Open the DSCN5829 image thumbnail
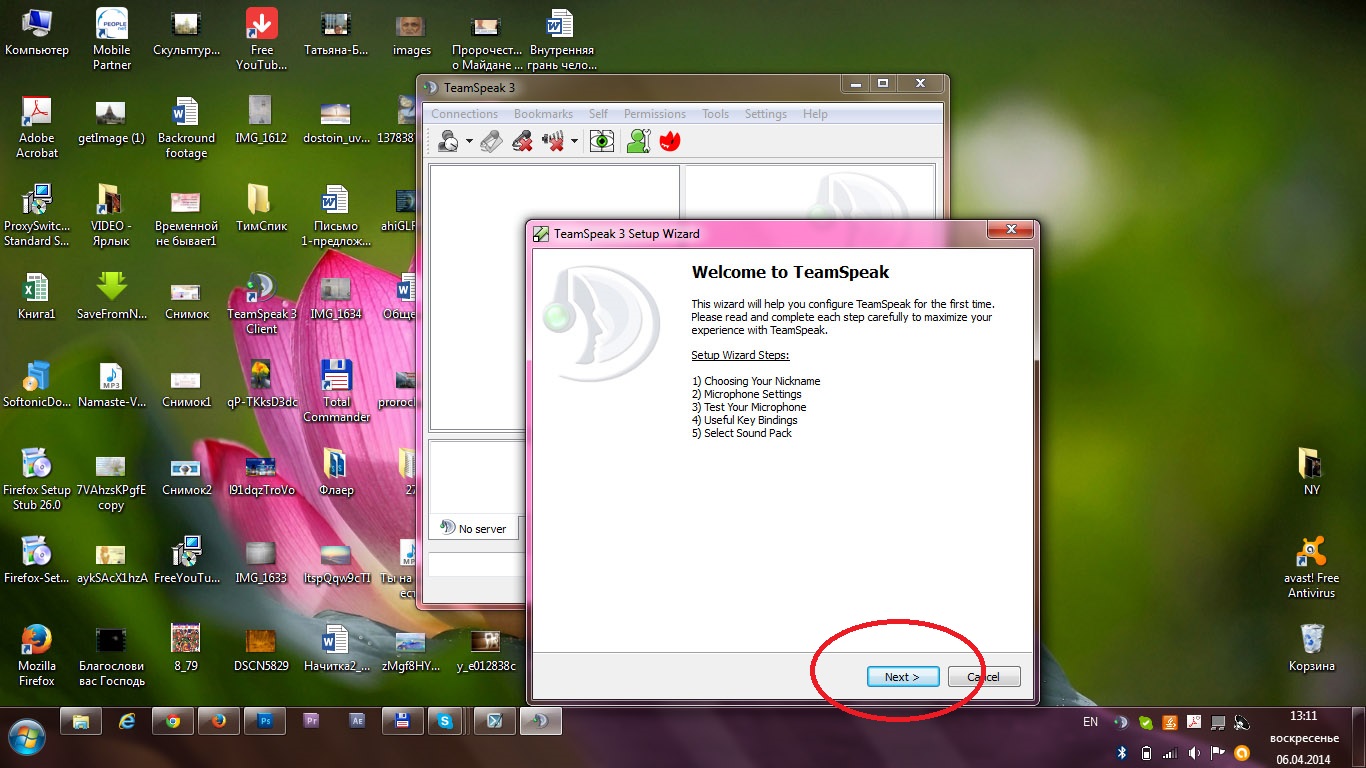 coord(262,647)
